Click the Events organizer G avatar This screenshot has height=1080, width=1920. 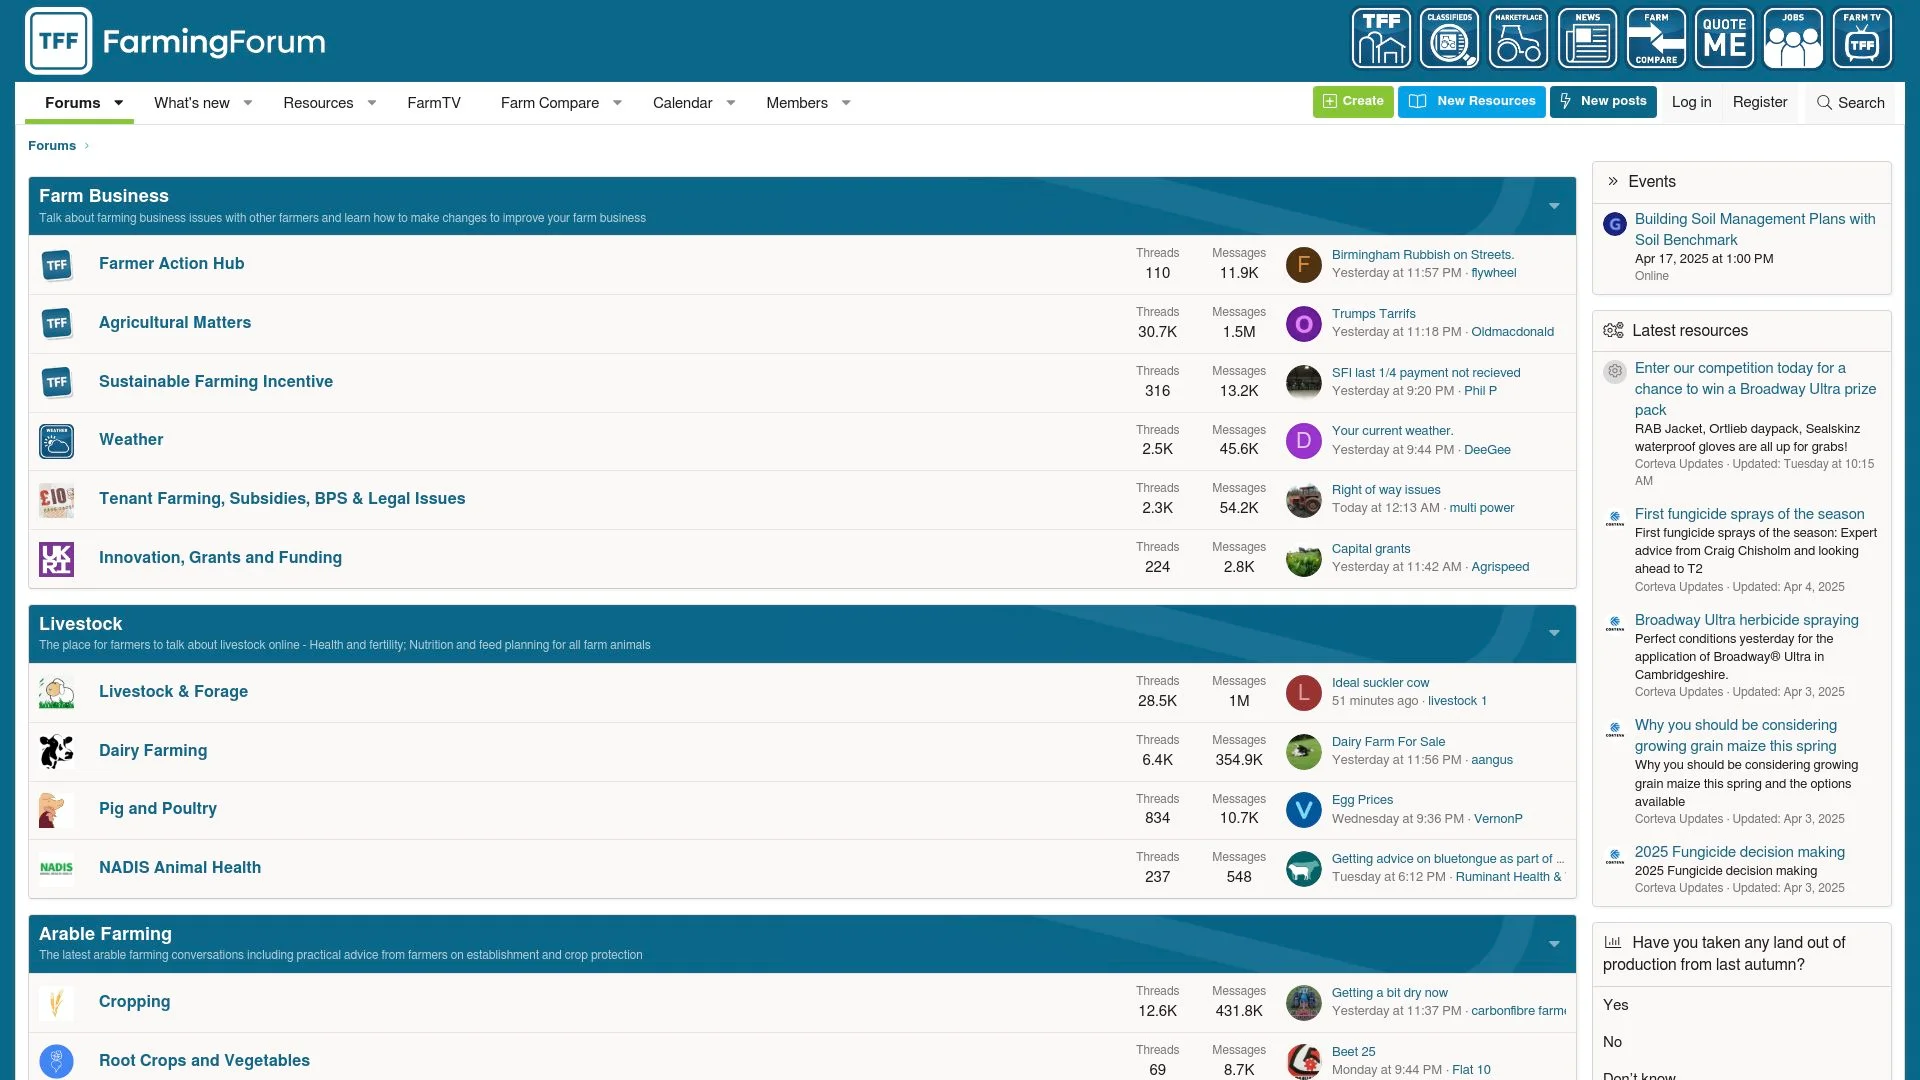click(1615, 224)
